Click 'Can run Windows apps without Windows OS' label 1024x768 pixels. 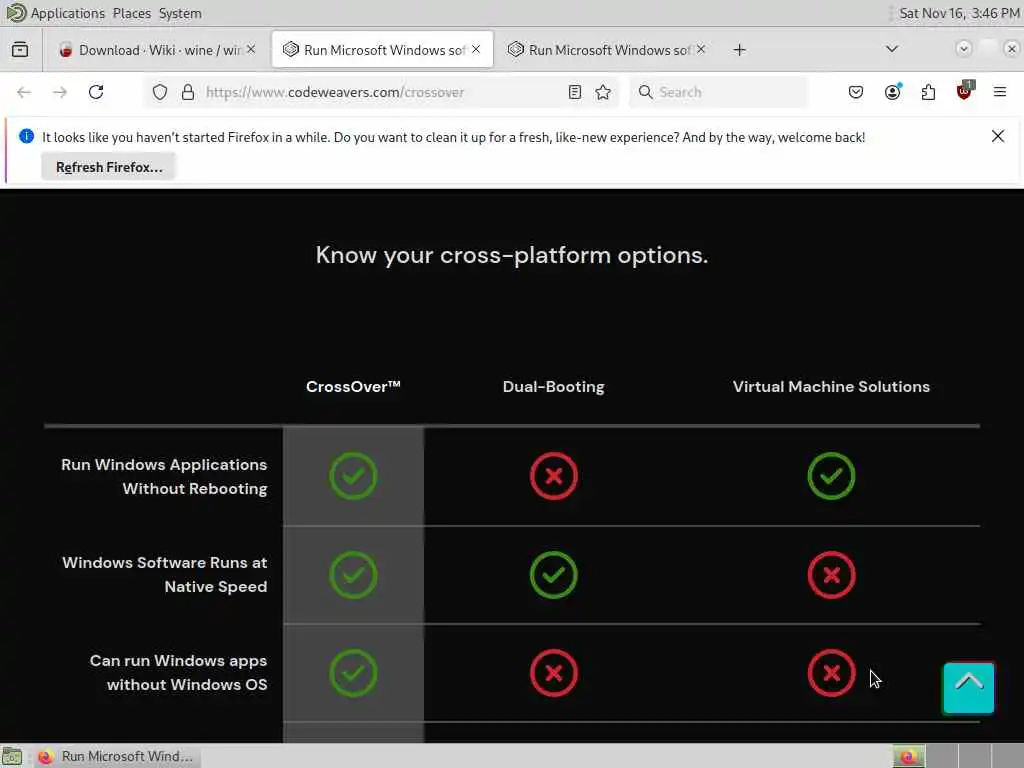pyautogui.click(x=178, y=673)
